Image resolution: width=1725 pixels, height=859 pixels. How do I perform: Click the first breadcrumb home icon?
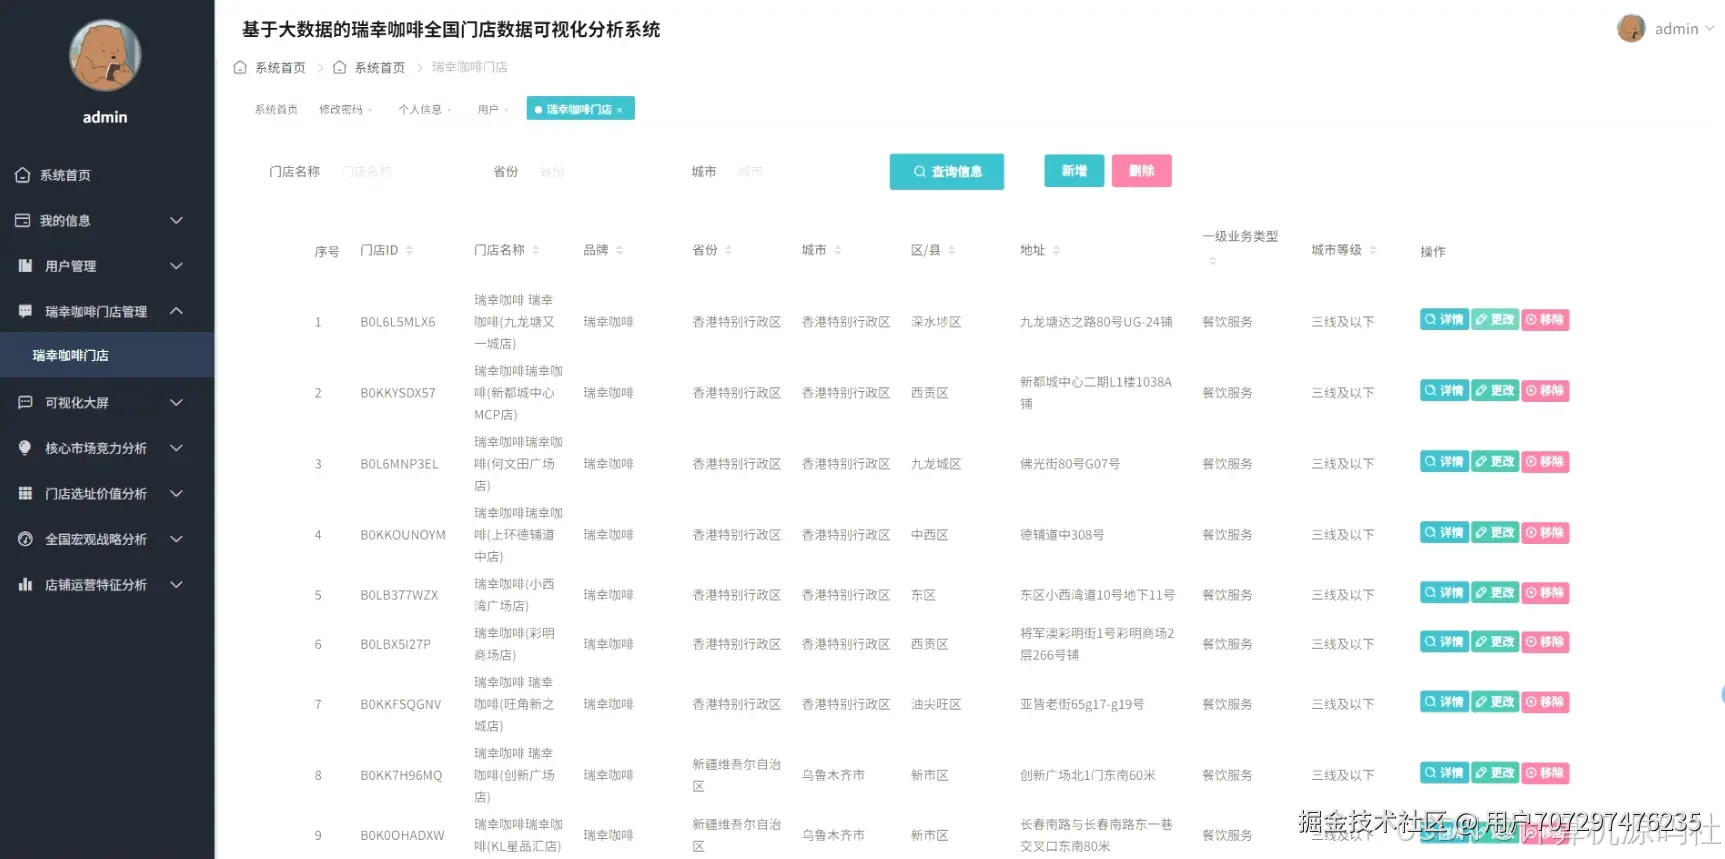point(240,67)
